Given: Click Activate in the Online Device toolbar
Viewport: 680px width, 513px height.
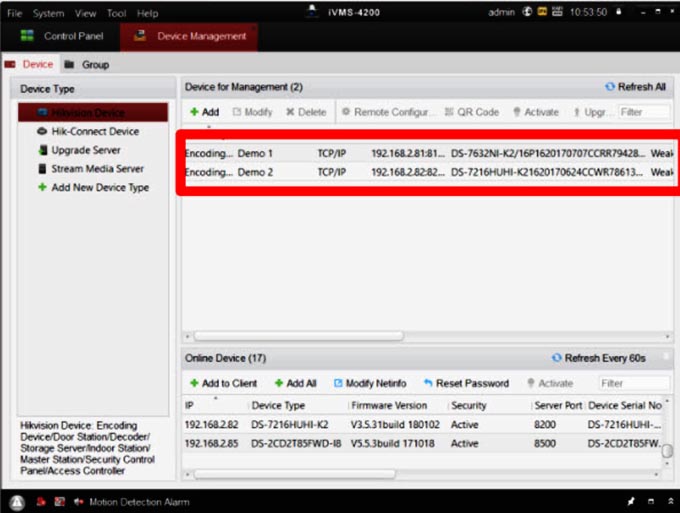Looking at the screenshot, I should click(550, 383).
